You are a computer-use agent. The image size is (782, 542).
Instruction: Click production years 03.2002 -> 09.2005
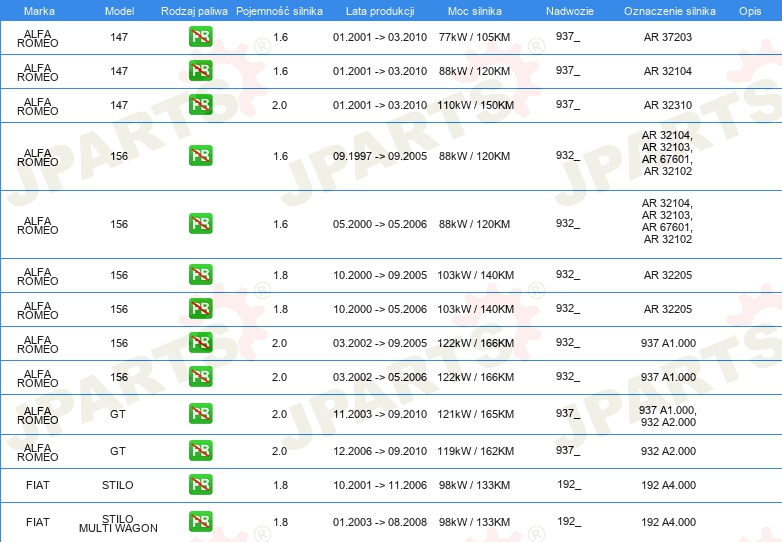pos(380,343)
